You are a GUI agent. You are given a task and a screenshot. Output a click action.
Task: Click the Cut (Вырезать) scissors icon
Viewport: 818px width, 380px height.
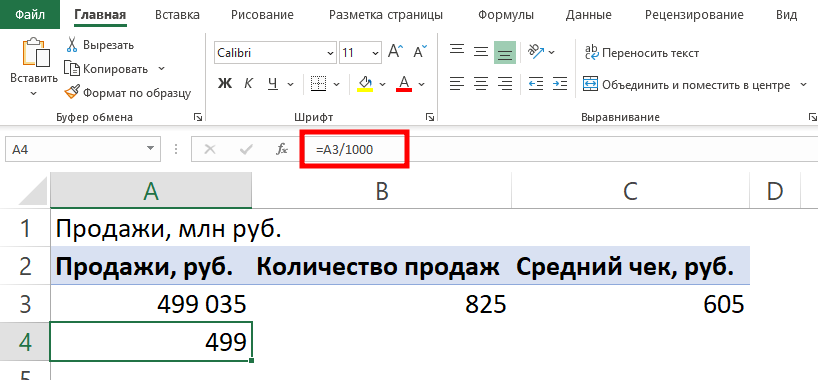point(72,45)
